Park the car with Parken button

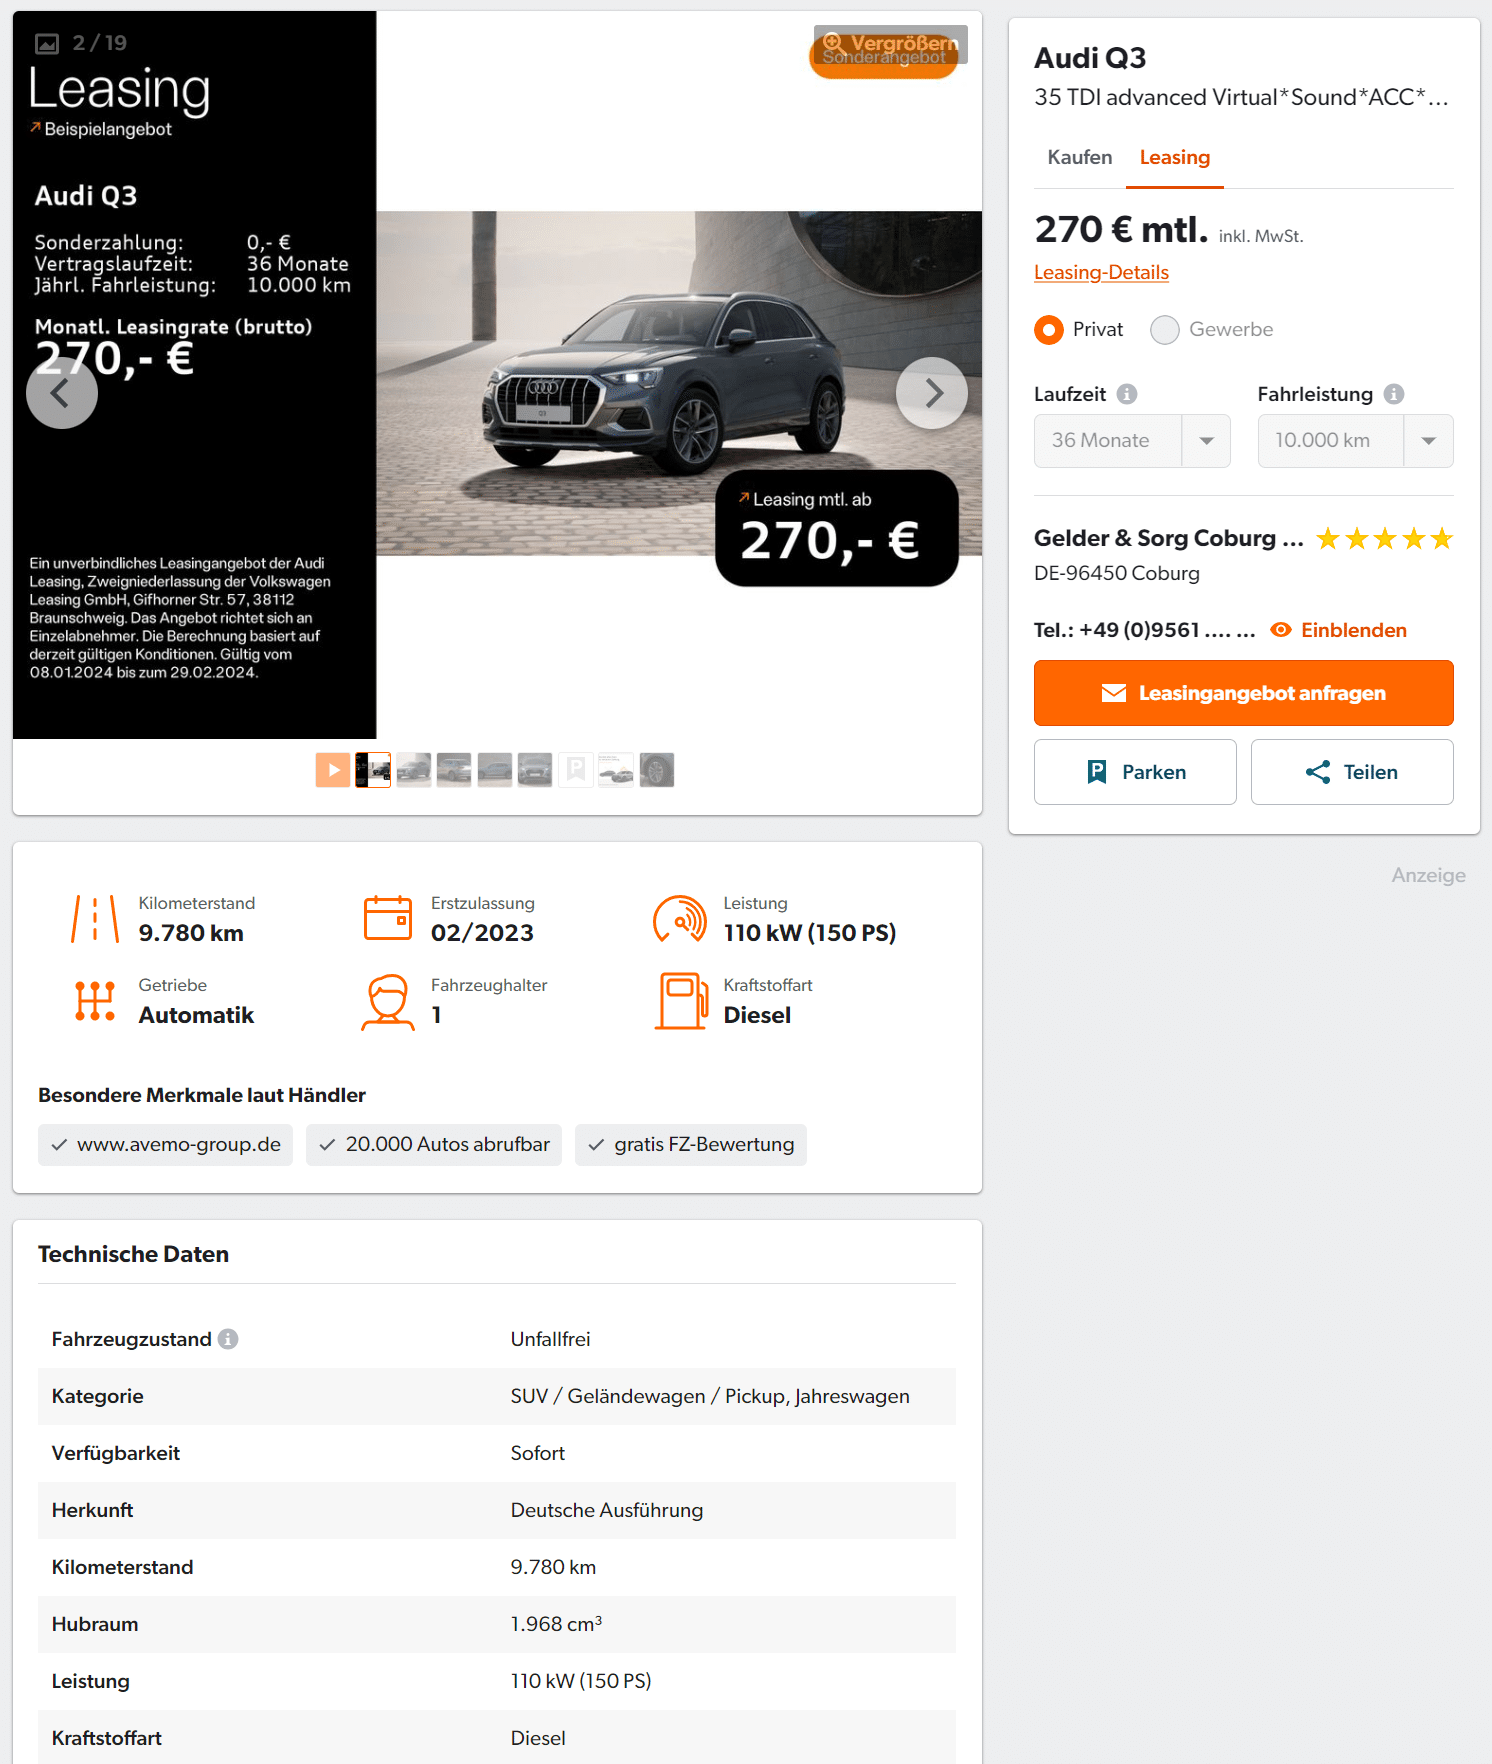1135,772
